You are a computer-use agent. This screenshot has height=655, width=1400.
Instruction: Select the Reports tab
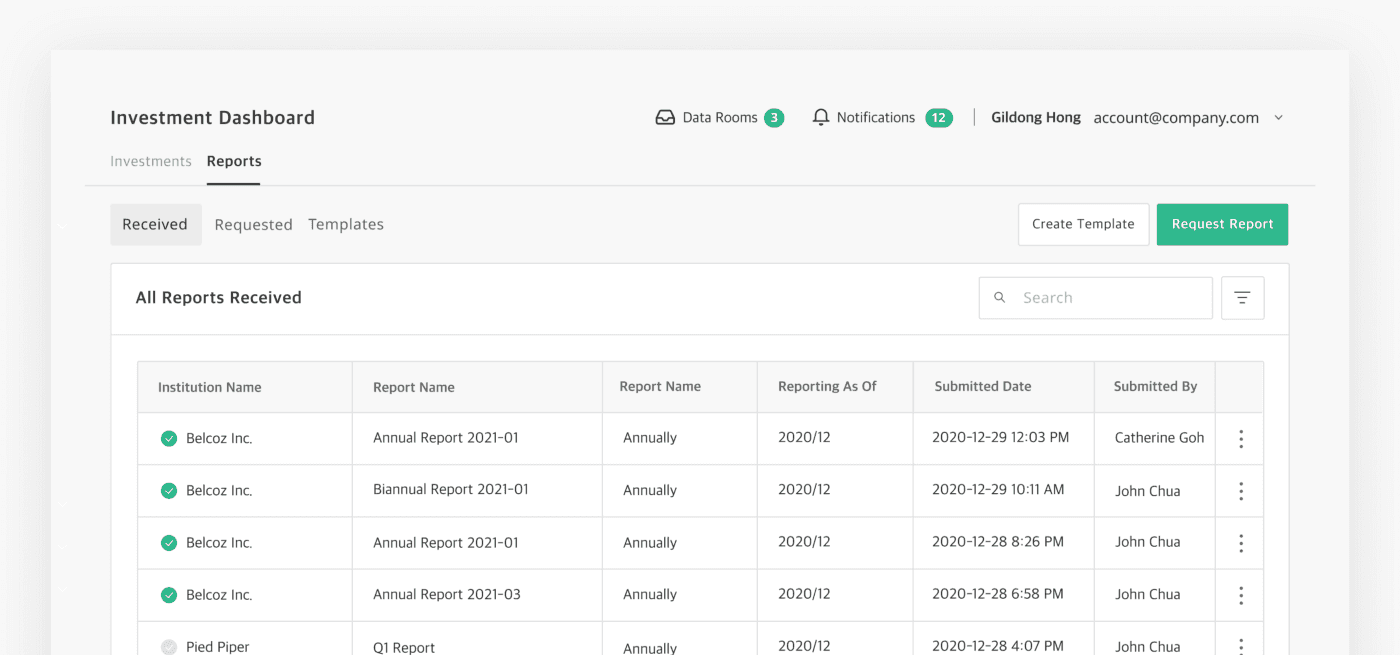[234, 161]
